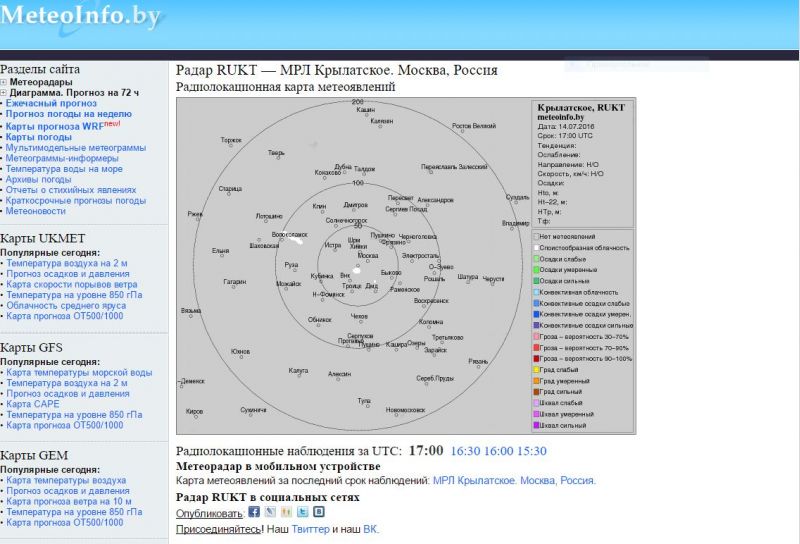Image resolution: width=800 pixels, height=544 pixels.
Task: Open Отчеты о стихийных явлениях
Action: pos(71,190)
